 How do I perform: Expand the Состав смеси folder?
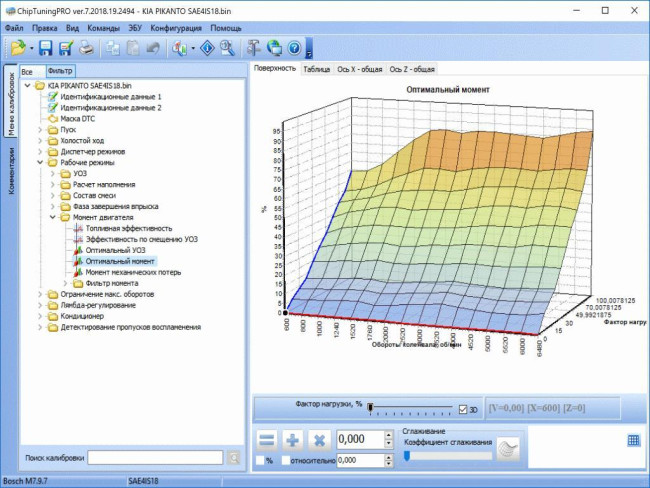(53, 195)
